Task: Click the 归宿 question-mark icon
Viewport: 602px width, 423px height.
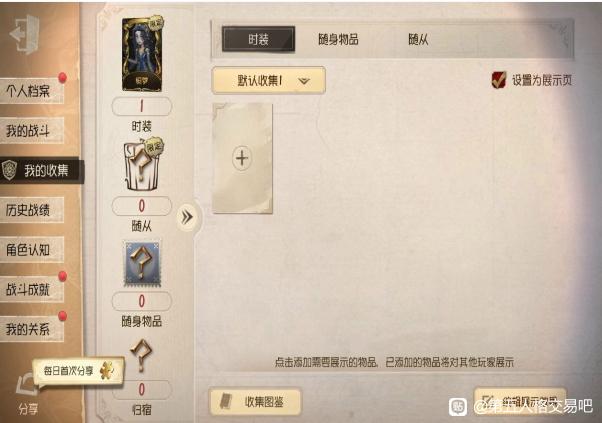Action: (x=141, y=355)
